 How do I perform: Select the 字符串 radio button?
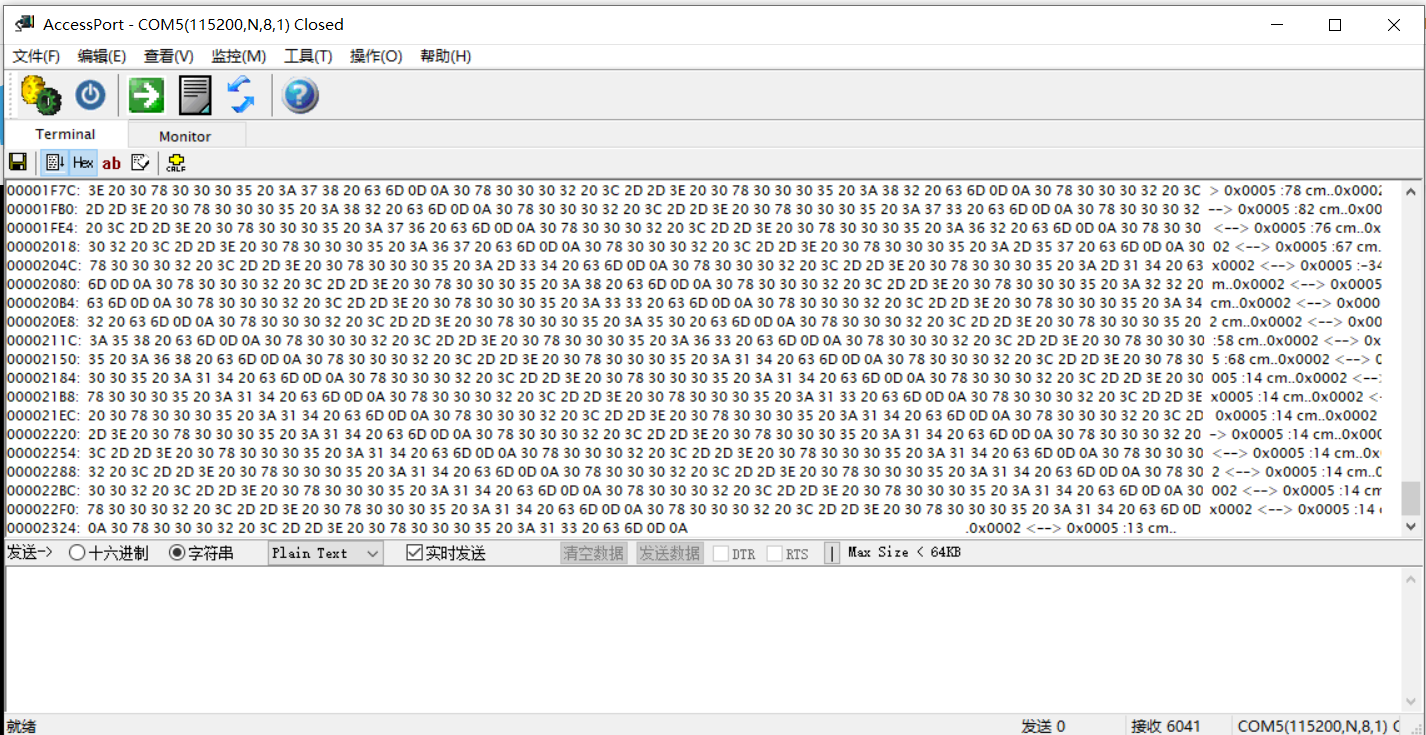(x=177, y=553)
